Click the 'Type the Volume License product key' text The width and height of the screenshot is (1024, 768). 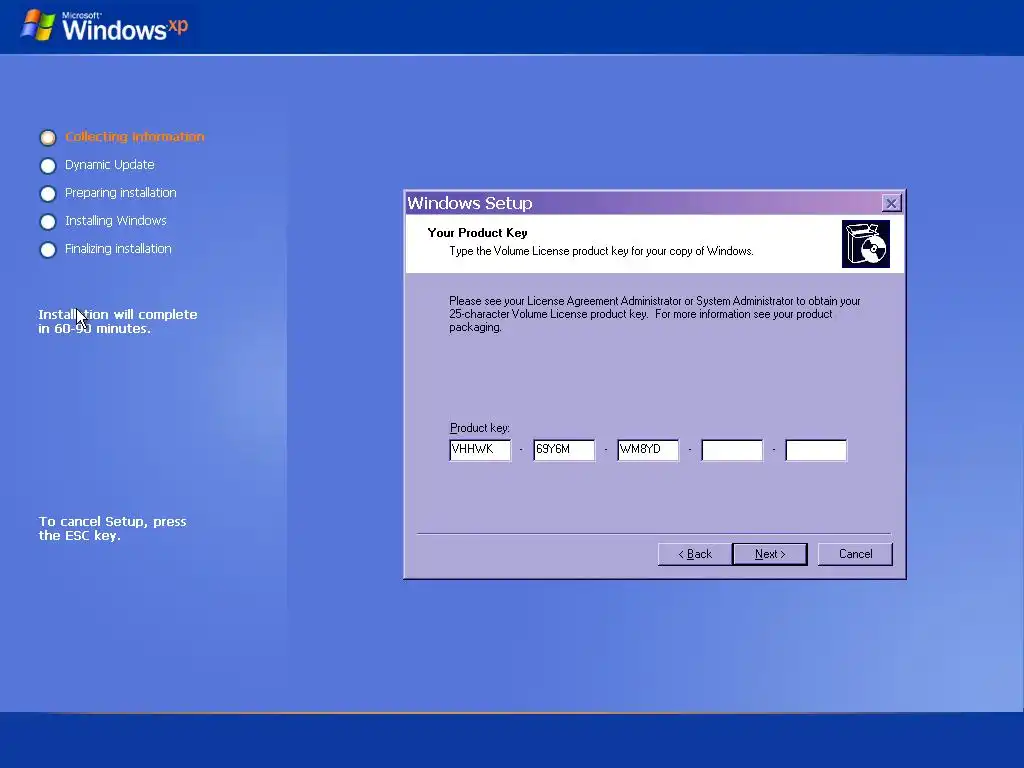click(601, 251)
